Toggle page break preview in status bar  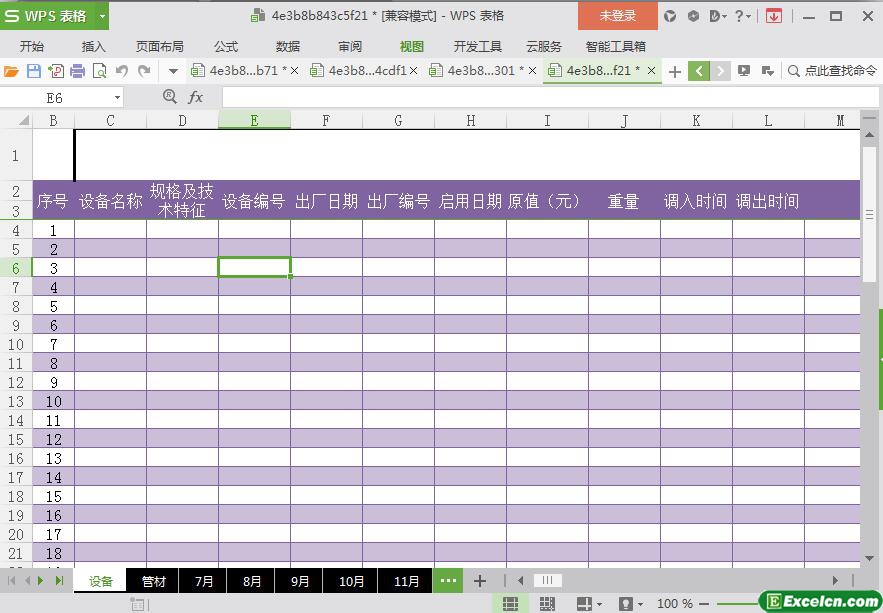(547, 604)
